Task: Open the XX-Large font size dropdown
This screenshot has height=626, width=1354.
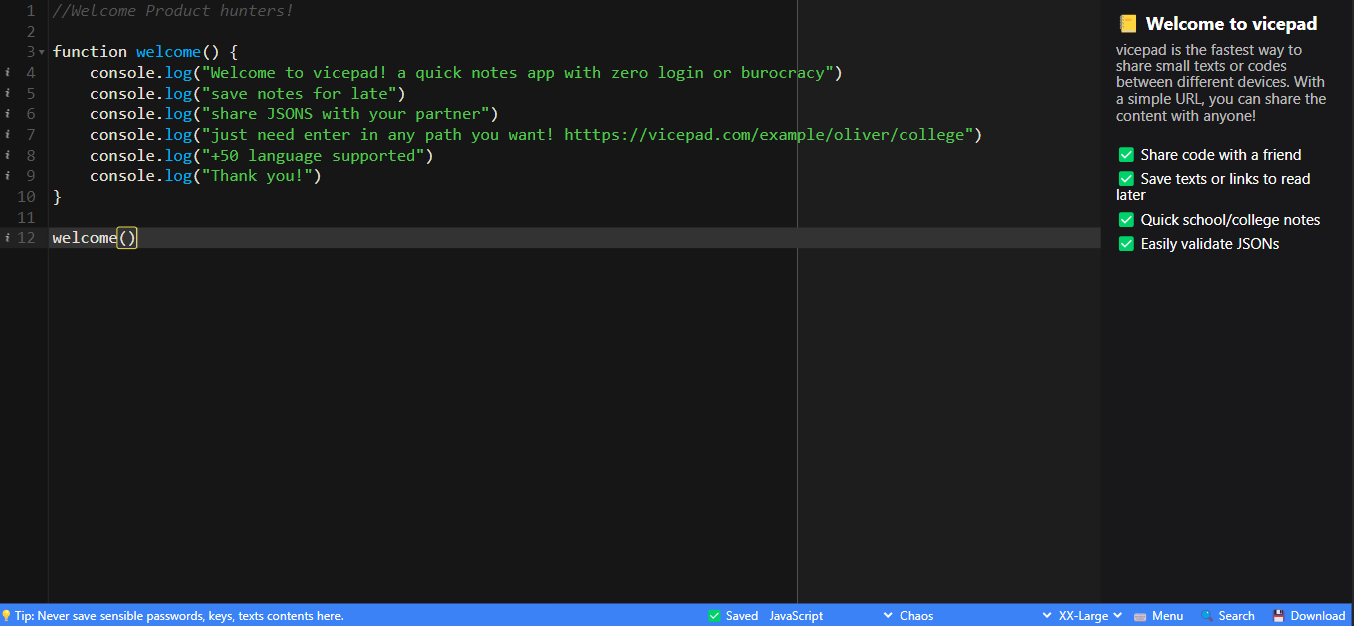Action: [1090, 616]
